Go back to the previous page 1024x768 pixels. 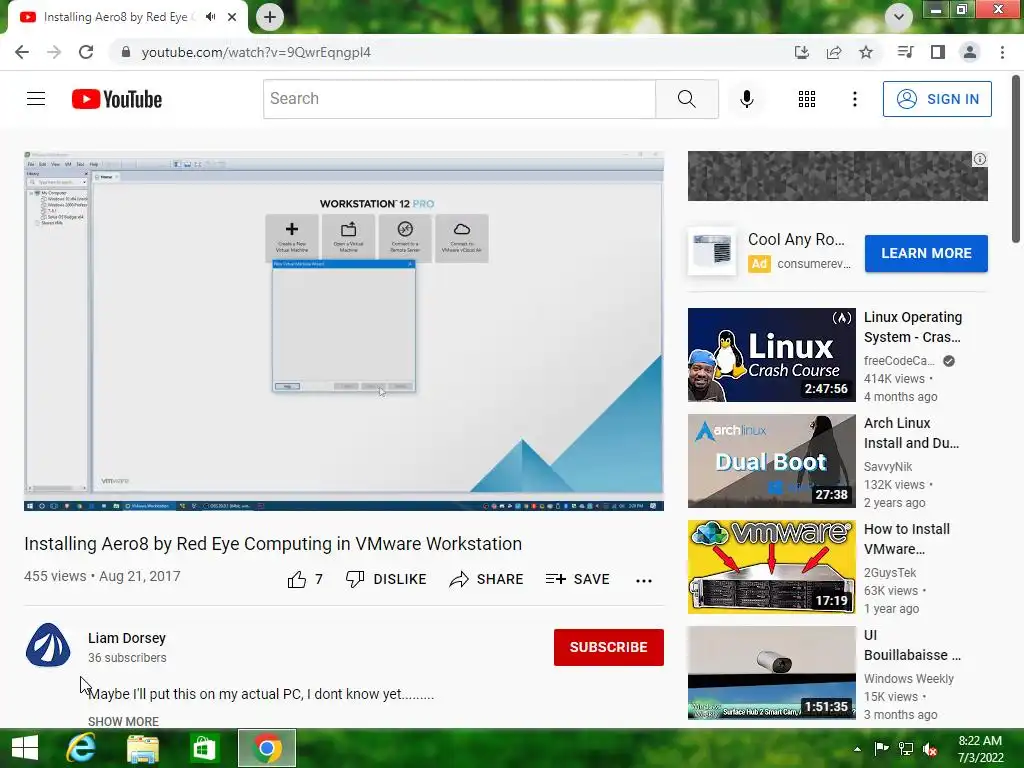pyautogui.click(x=22, y=52)
